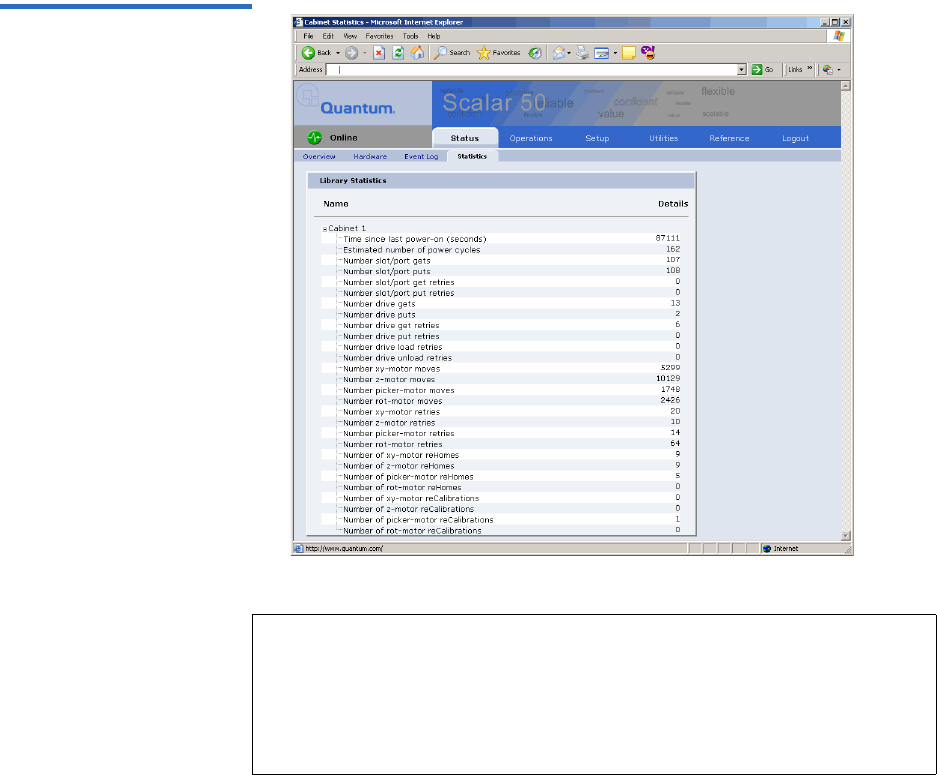Click the Go button beside address bar
Viewport: 937px width, 775px height.
coord(763,69)
